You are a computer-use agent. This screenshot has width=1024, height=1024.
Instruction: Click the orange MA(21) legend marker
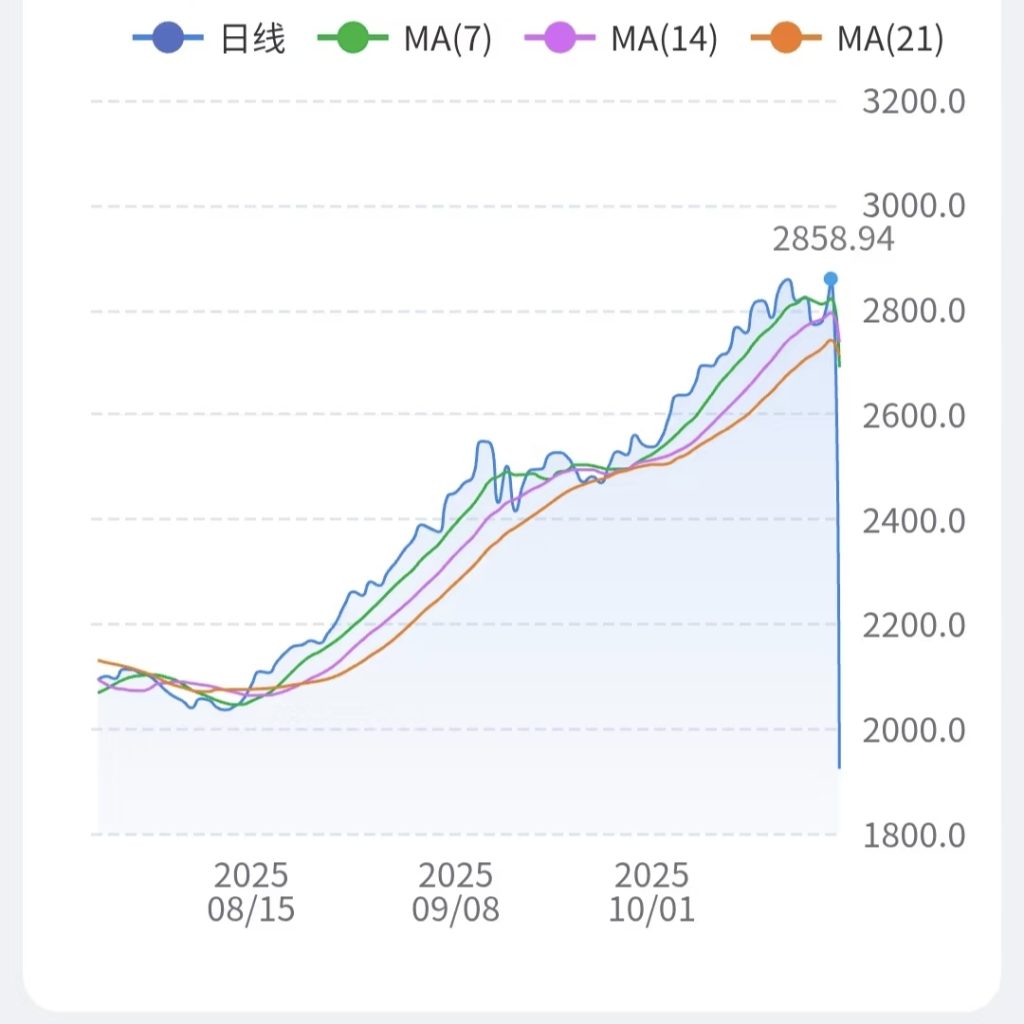pyautogui.click(x=785, y=39)
